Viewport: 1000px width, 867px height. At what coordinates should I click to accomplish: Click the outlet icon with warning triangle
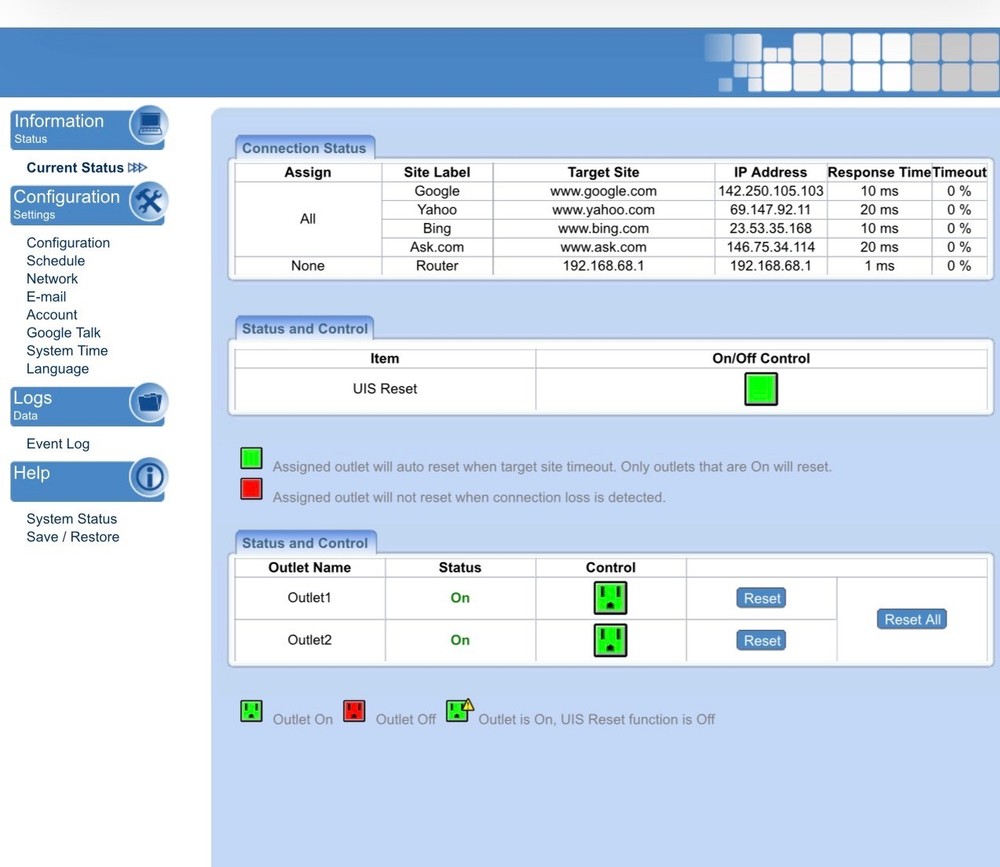(459, 711)
